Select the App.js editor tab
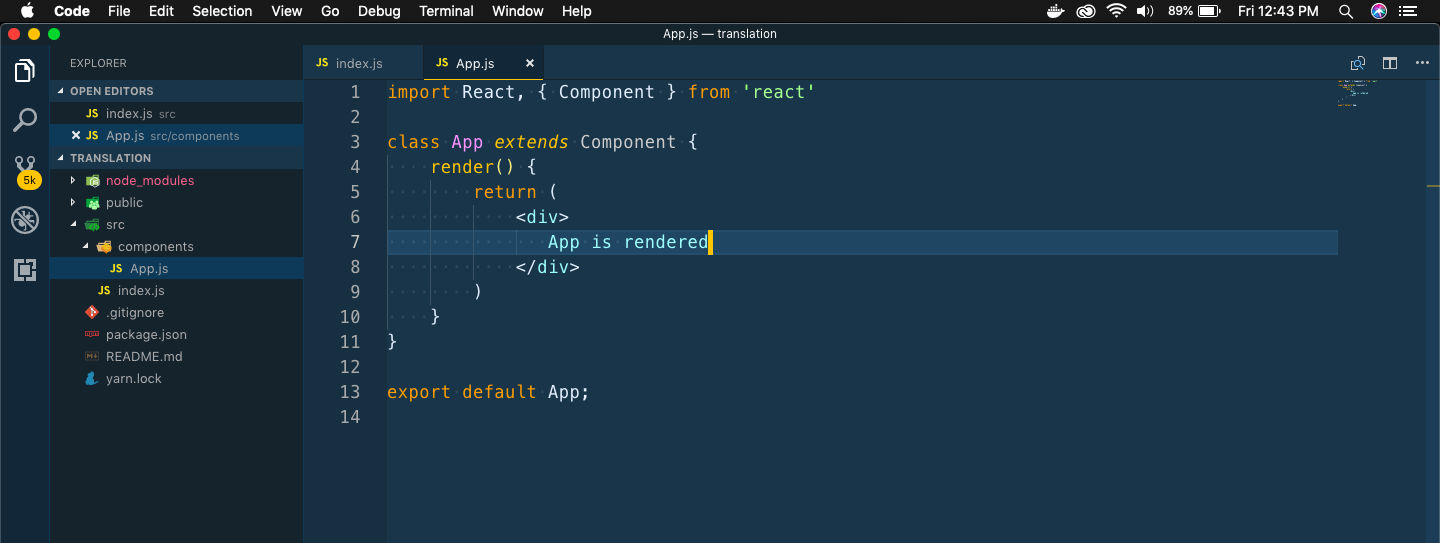Viewport: 1440px width, 543px height. point(483,63)
